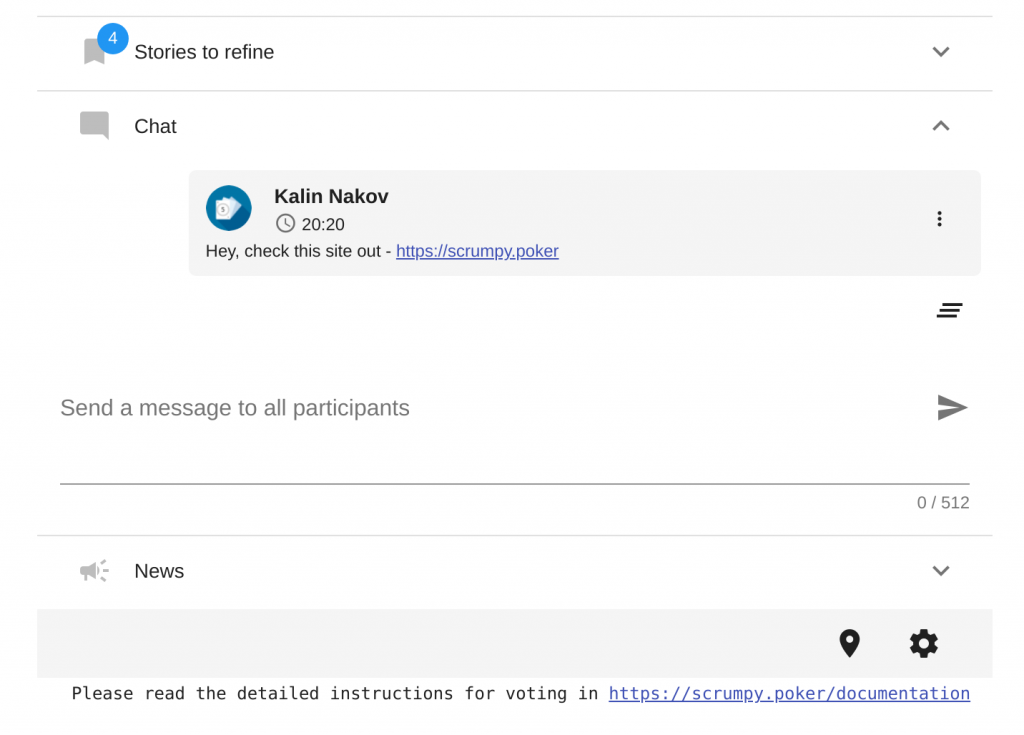Collapse the Chat section chevron
This screenshot has height=735, width=1024.
[940, 125]
